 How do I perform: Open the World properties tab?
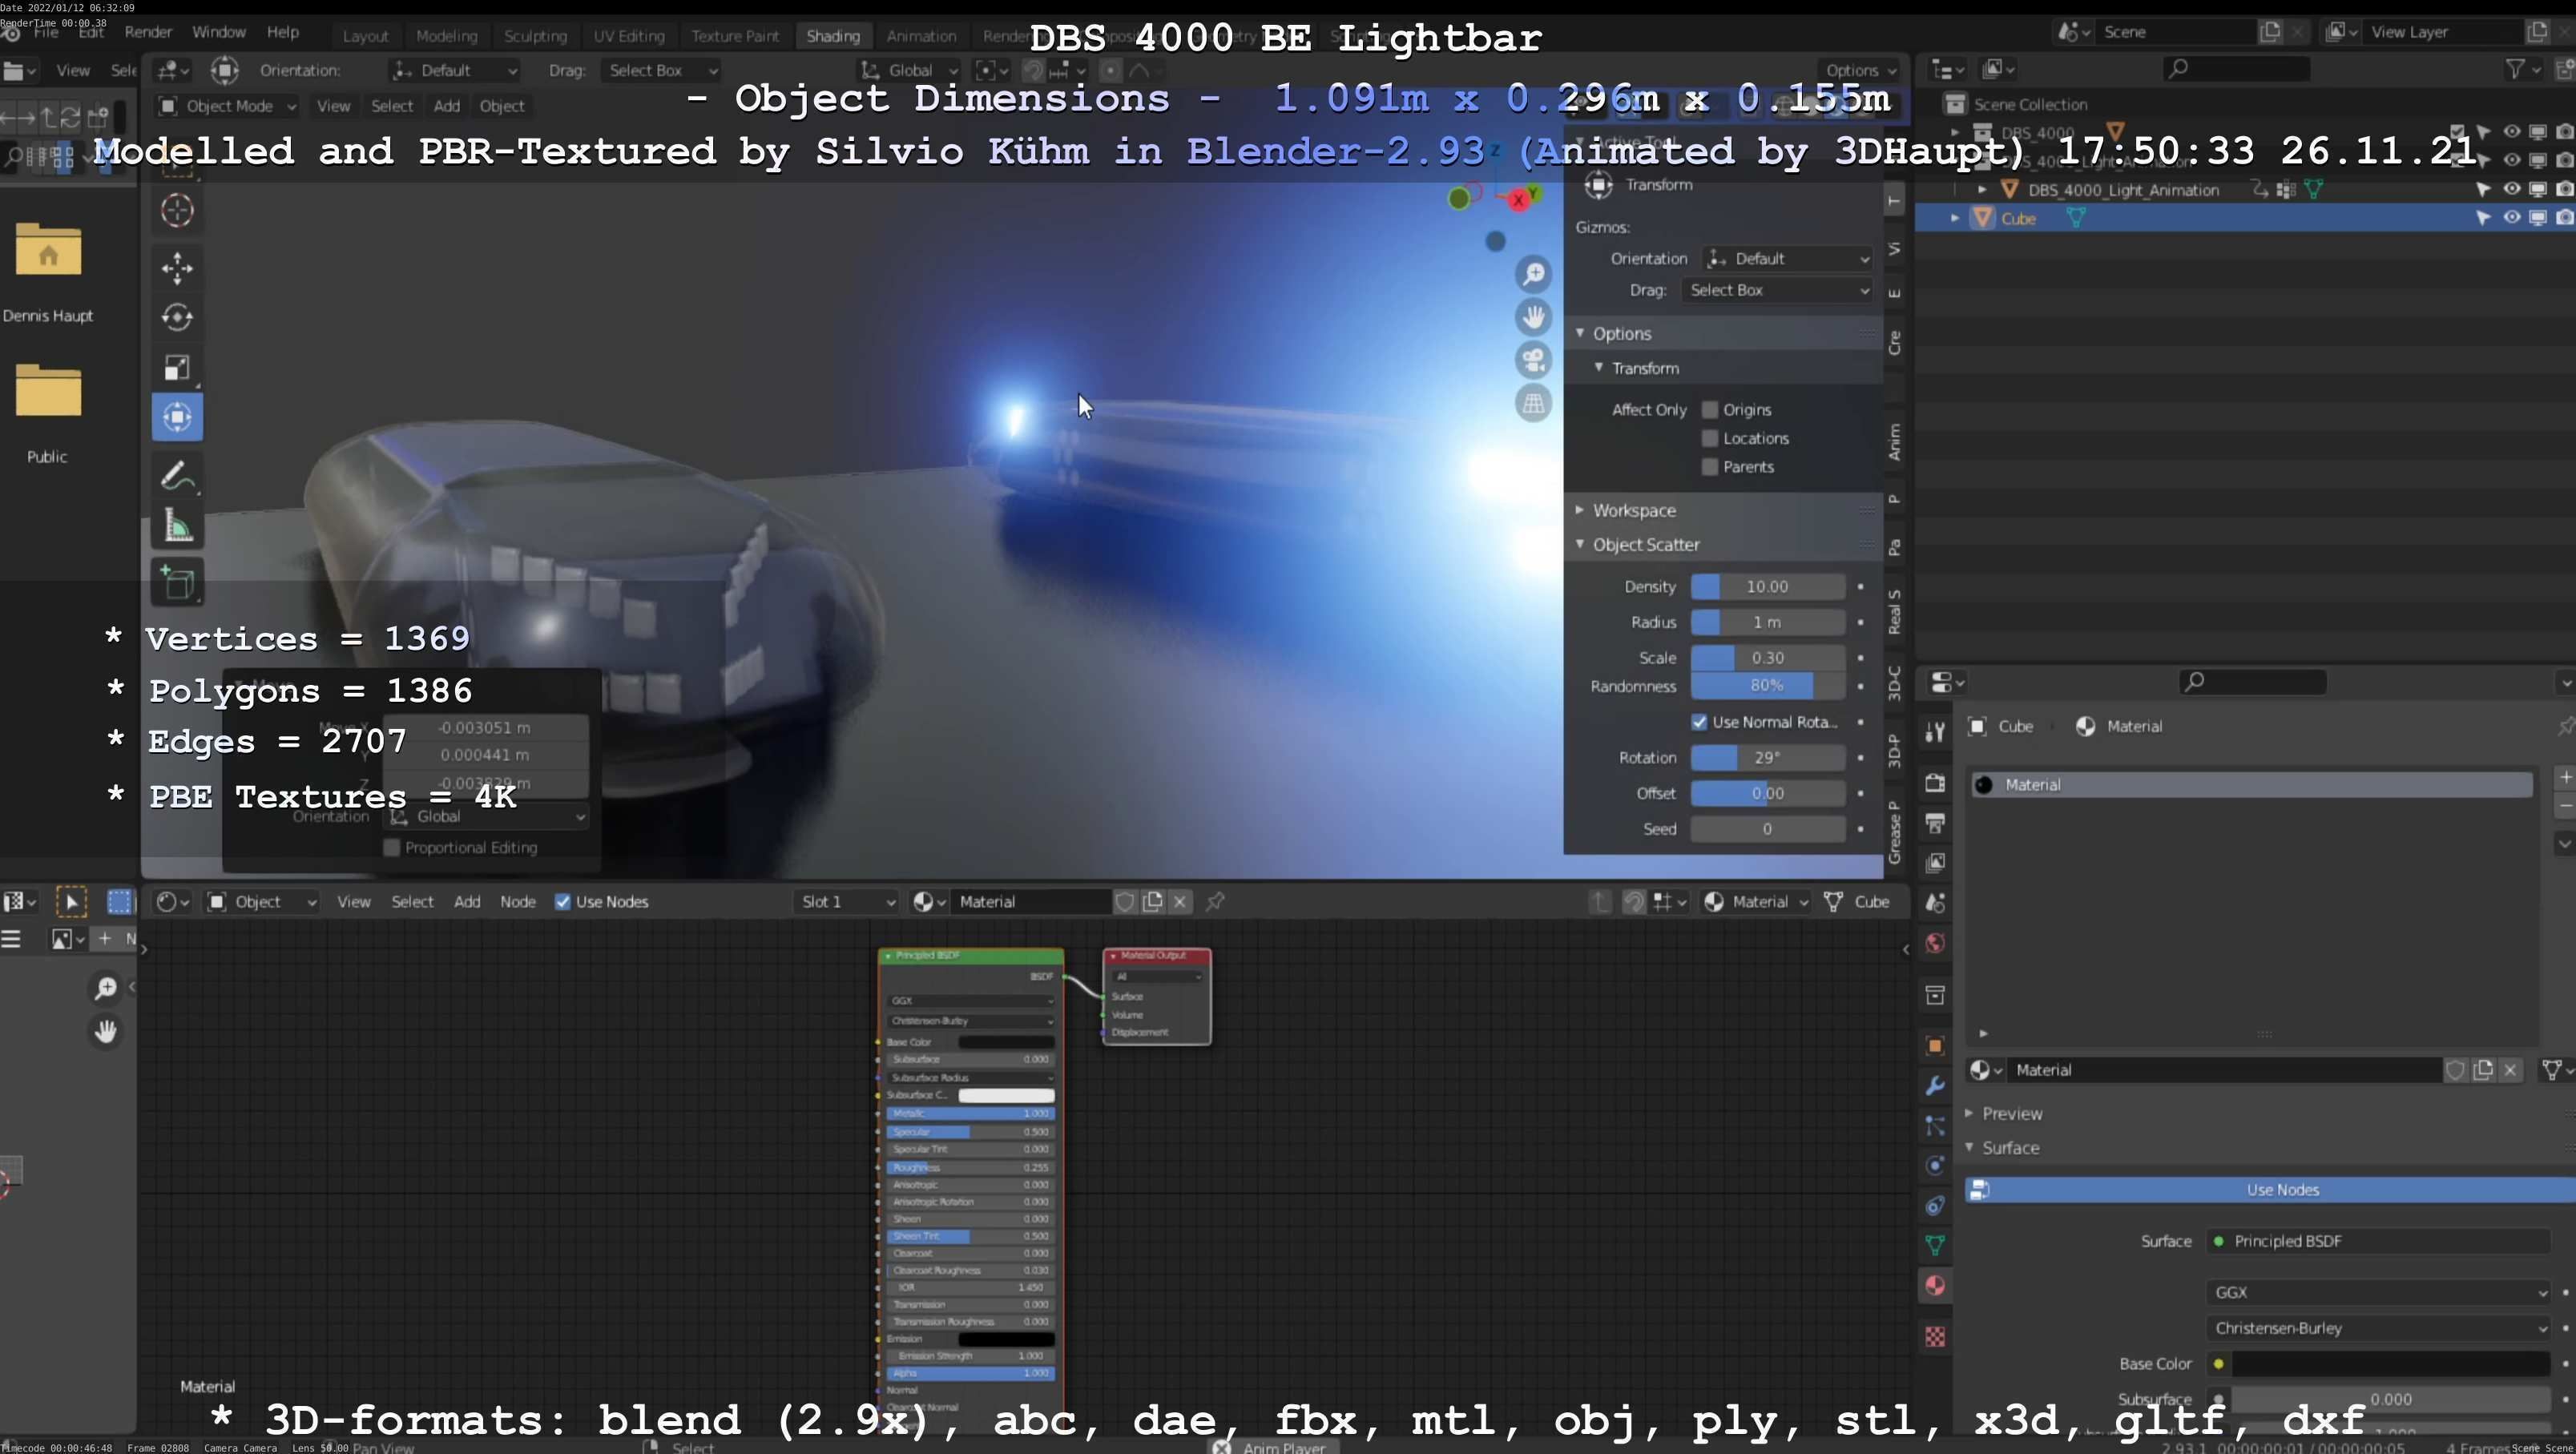click(x=1935, y=943)
